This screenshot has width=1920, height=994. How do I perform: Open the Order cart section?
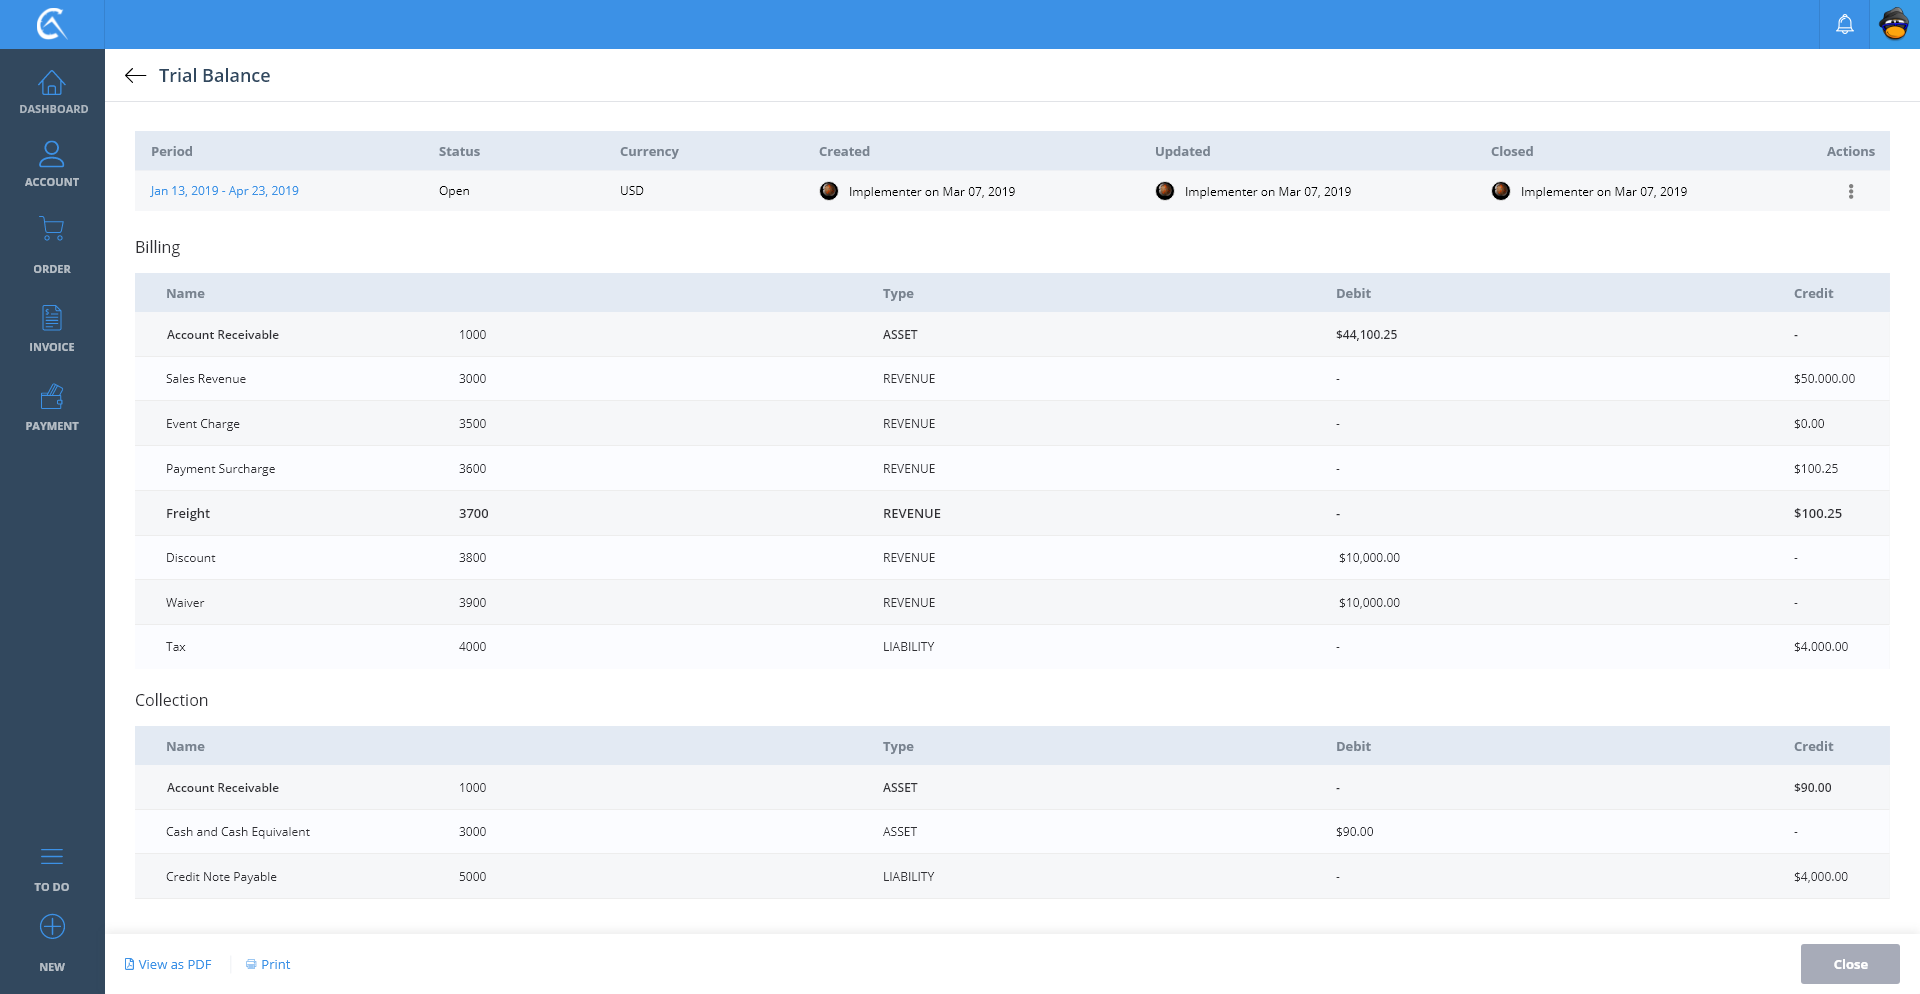coord(52,245)
